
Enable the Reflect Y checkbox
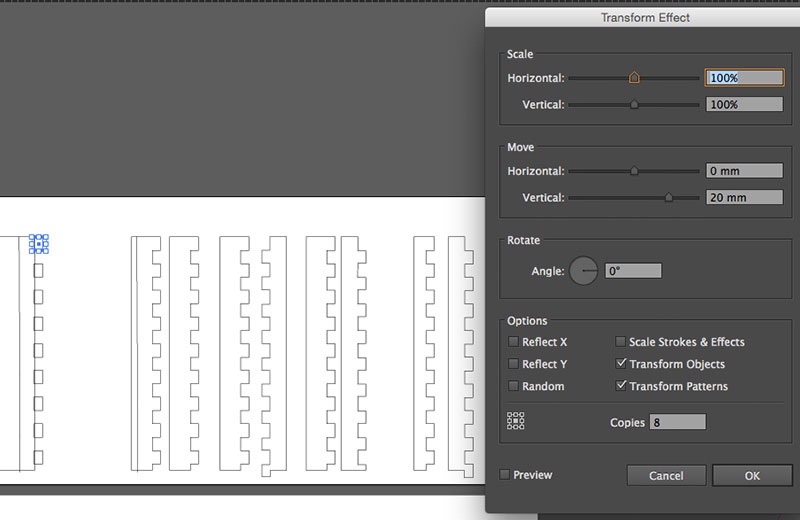pyautogui.click(x=513, y=364)
